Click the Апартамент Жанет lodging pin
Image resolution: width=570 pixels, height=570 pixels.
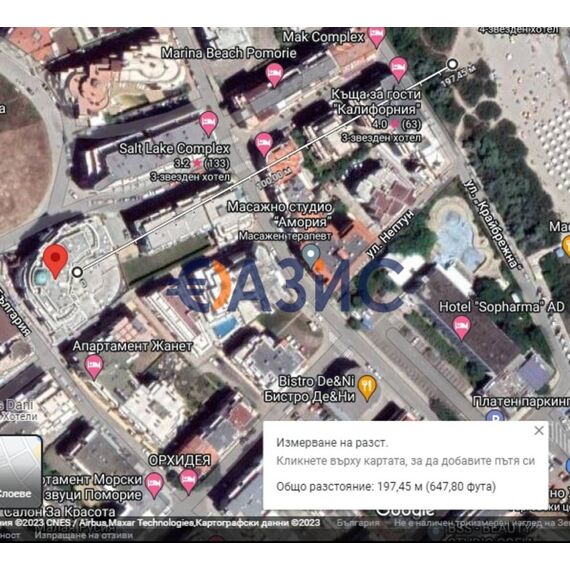(94, 366)
